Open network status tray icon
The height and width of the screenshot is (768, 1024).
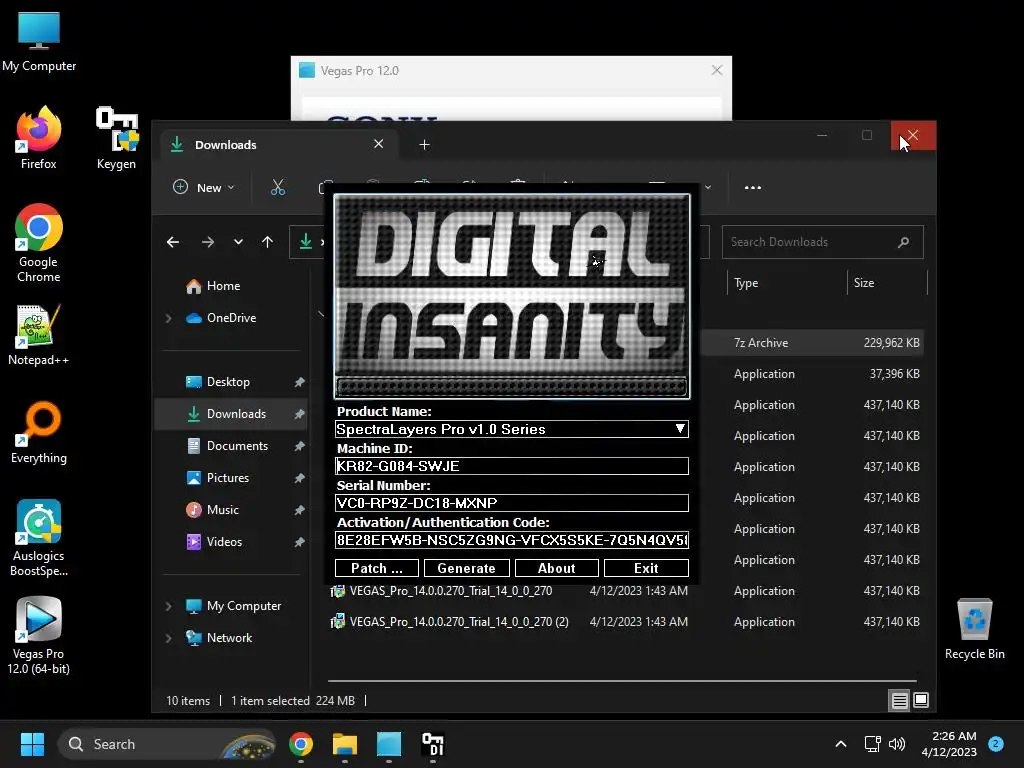coord(872,744)
